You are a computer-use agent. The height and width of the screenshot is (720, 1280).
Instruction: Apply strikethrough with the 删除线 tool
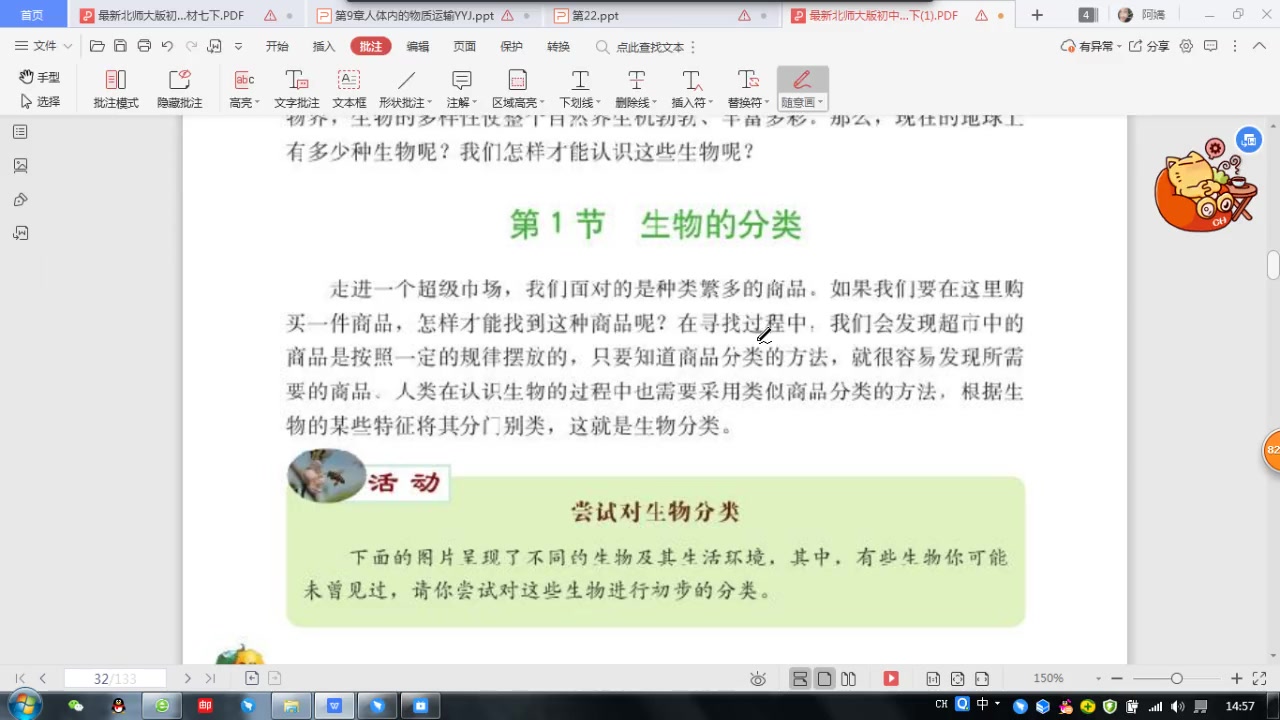pyautogui.click(x=637, y=88)
